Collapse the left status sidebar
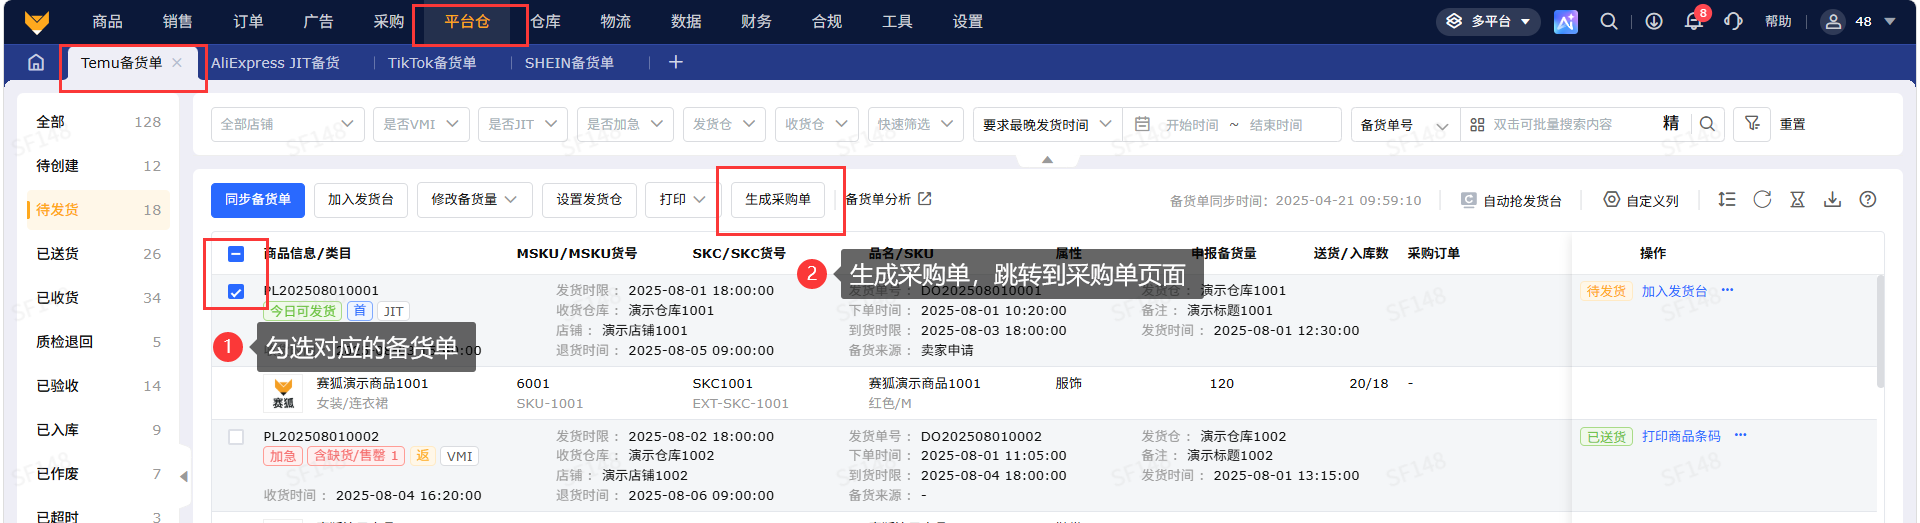This screenshot has height=523, width=1920. tap(183, 476)
